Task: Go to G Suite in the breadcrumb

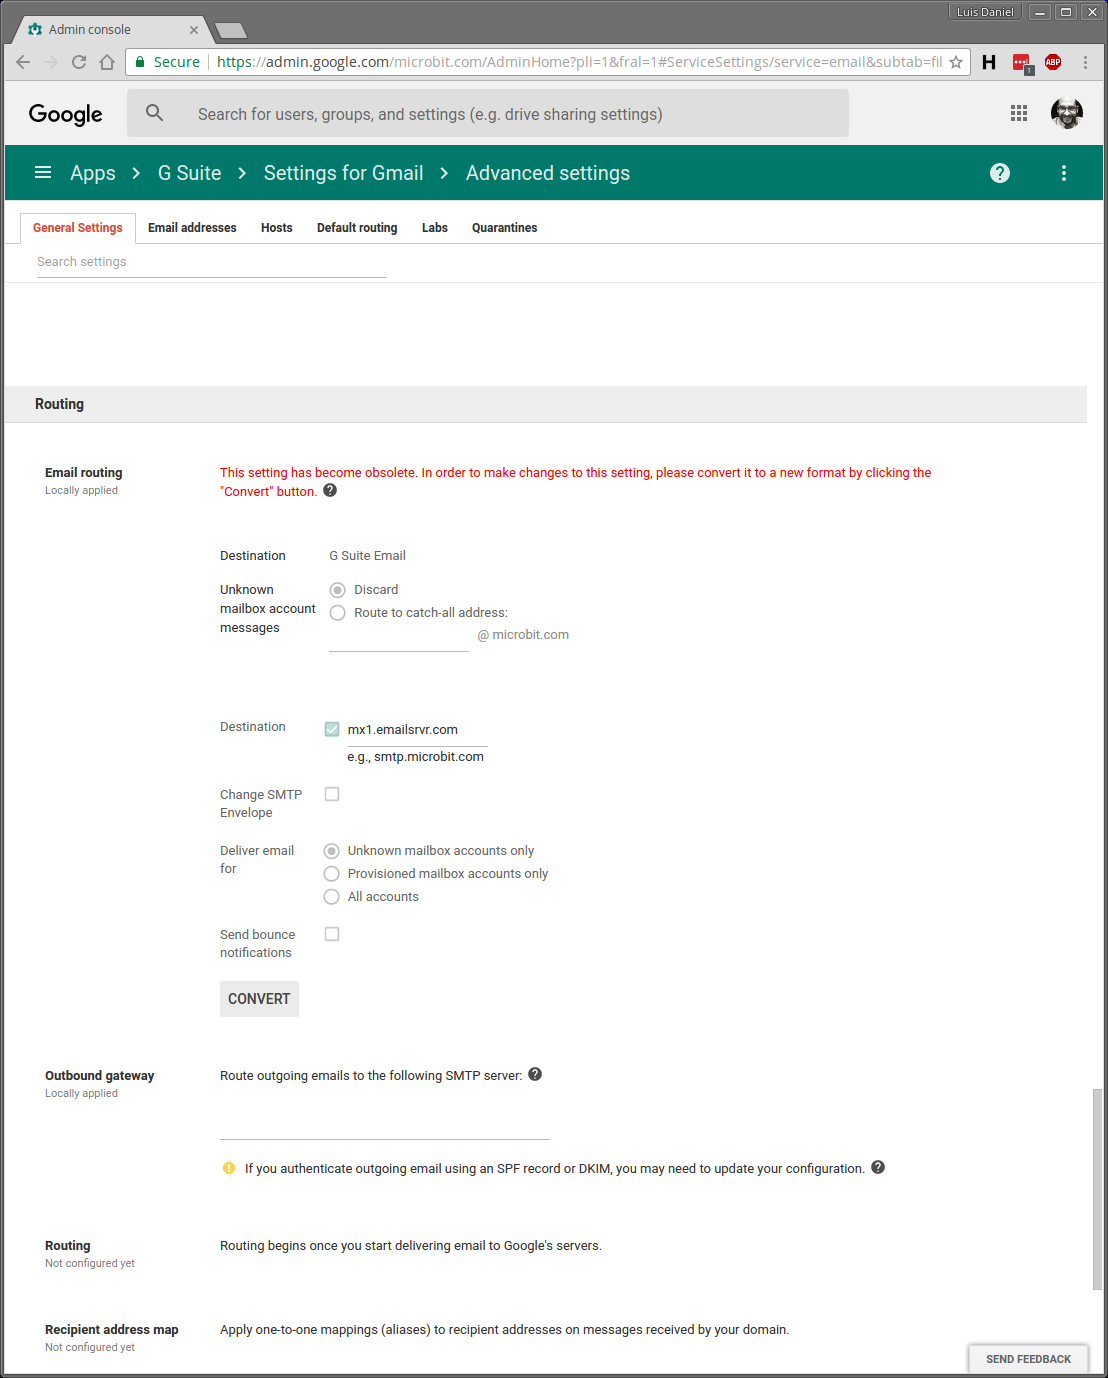Action: click(x=190, y=173)
